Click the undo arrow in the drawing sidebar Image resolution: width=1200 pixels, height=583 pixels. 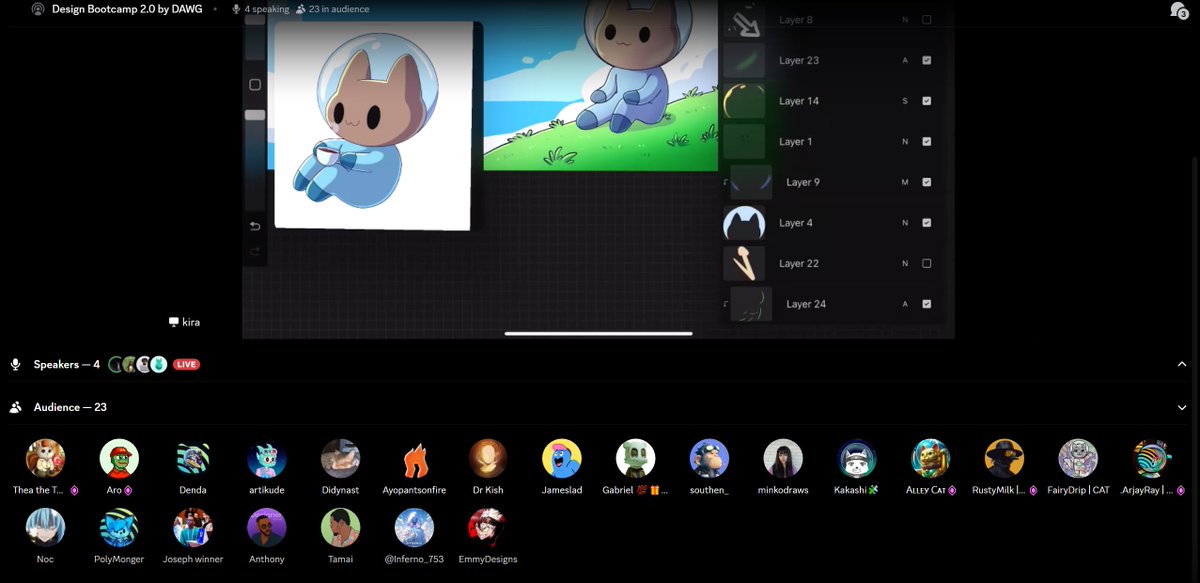pyautogui.click(x=255, y=226)
